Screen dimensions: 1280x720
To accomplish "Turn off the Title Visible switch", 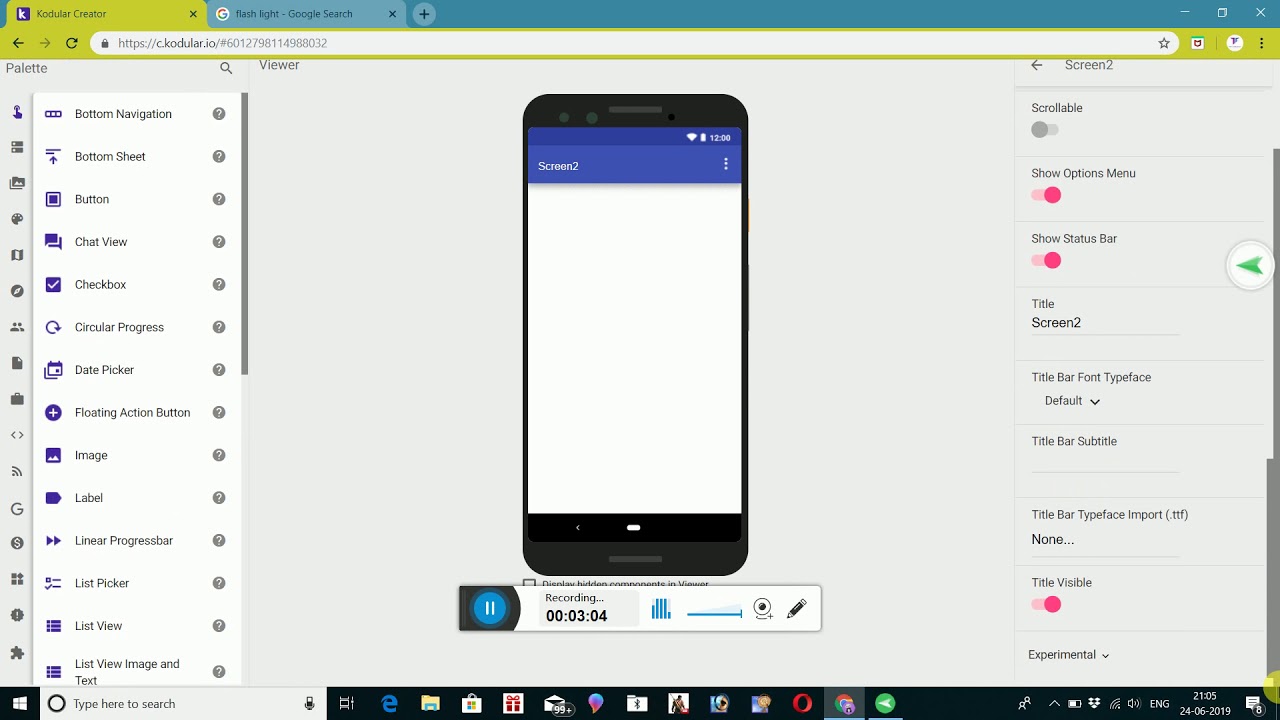I will tap(1046, 605).
